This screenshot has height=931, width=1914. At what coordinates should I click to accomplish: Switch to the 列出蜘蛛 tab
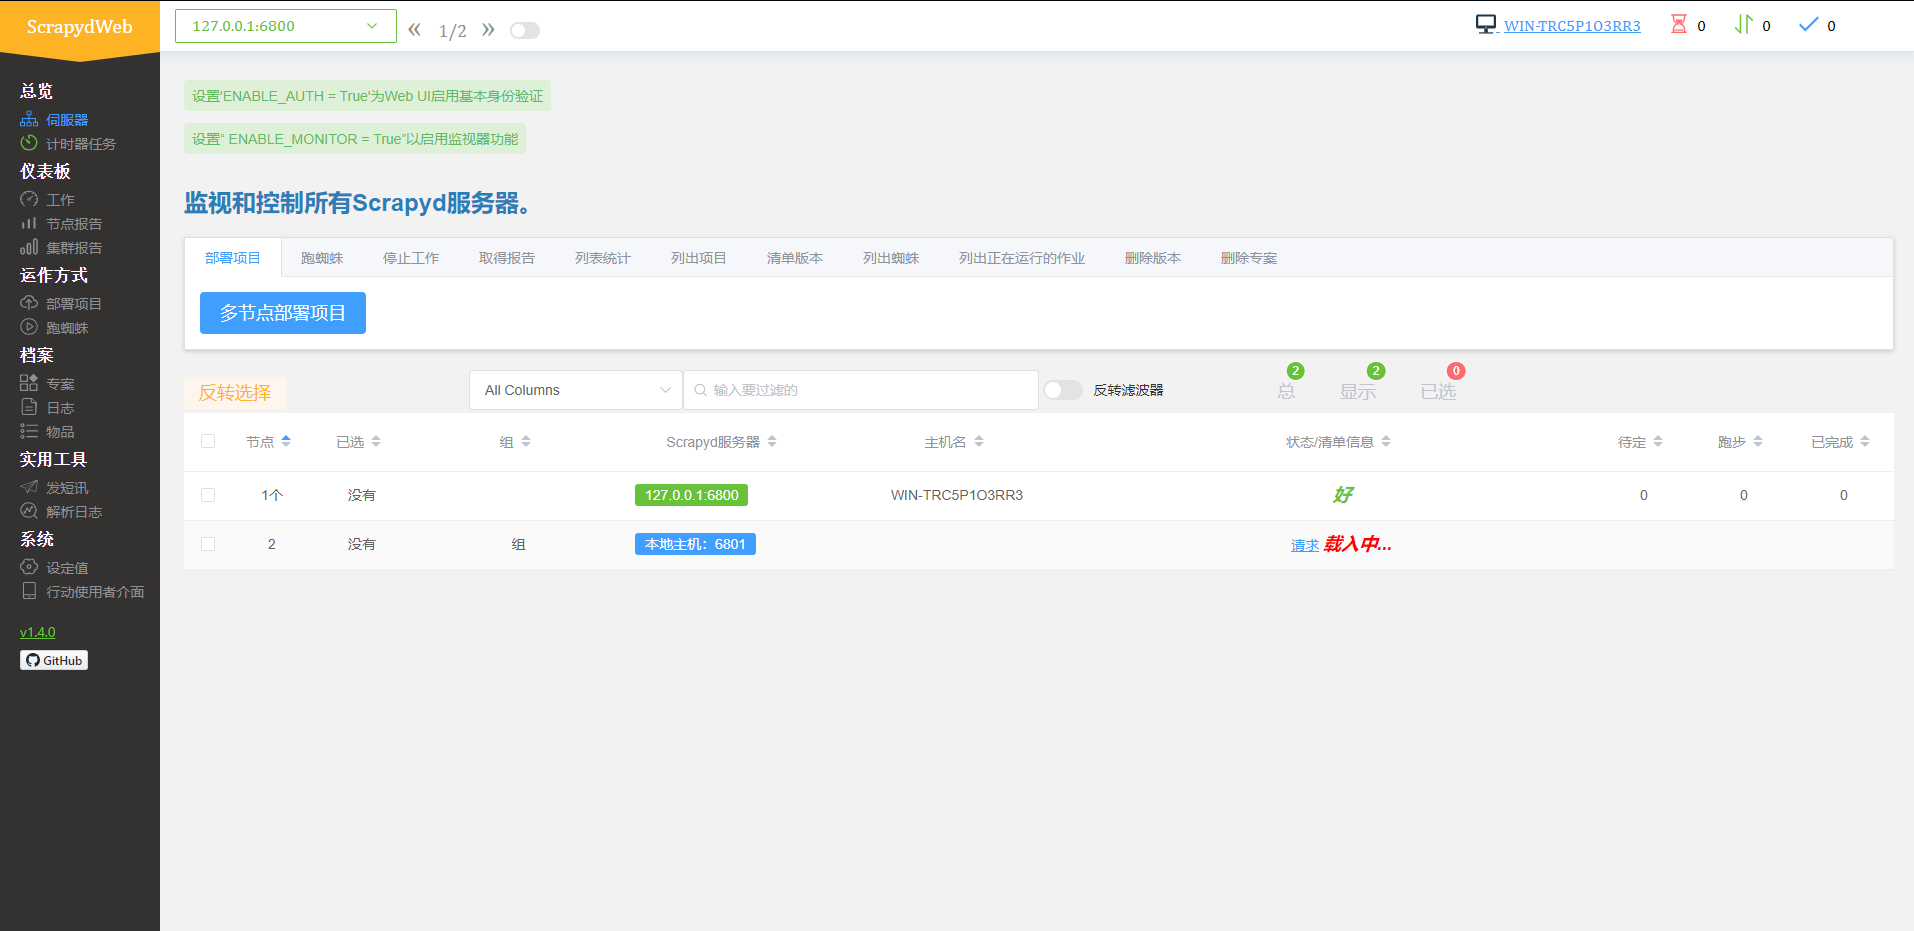click(x=891, y=258)
